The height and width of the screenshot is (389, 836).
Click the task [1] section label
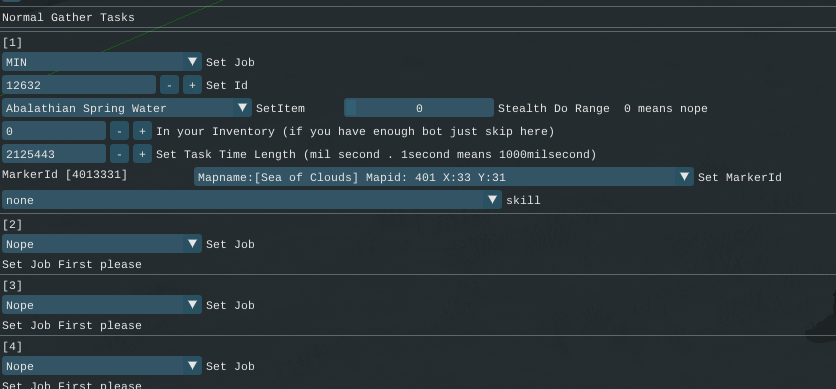pyautogui.click(x=12, y=42)
